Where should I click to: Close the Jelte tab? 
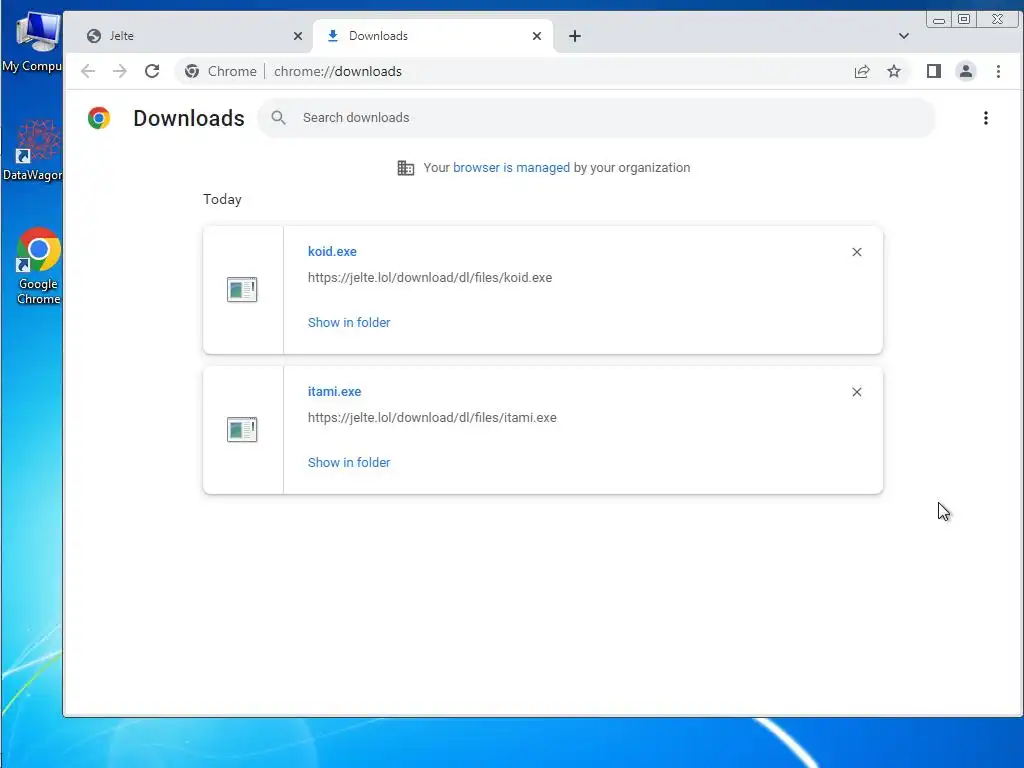pos(298,36)
